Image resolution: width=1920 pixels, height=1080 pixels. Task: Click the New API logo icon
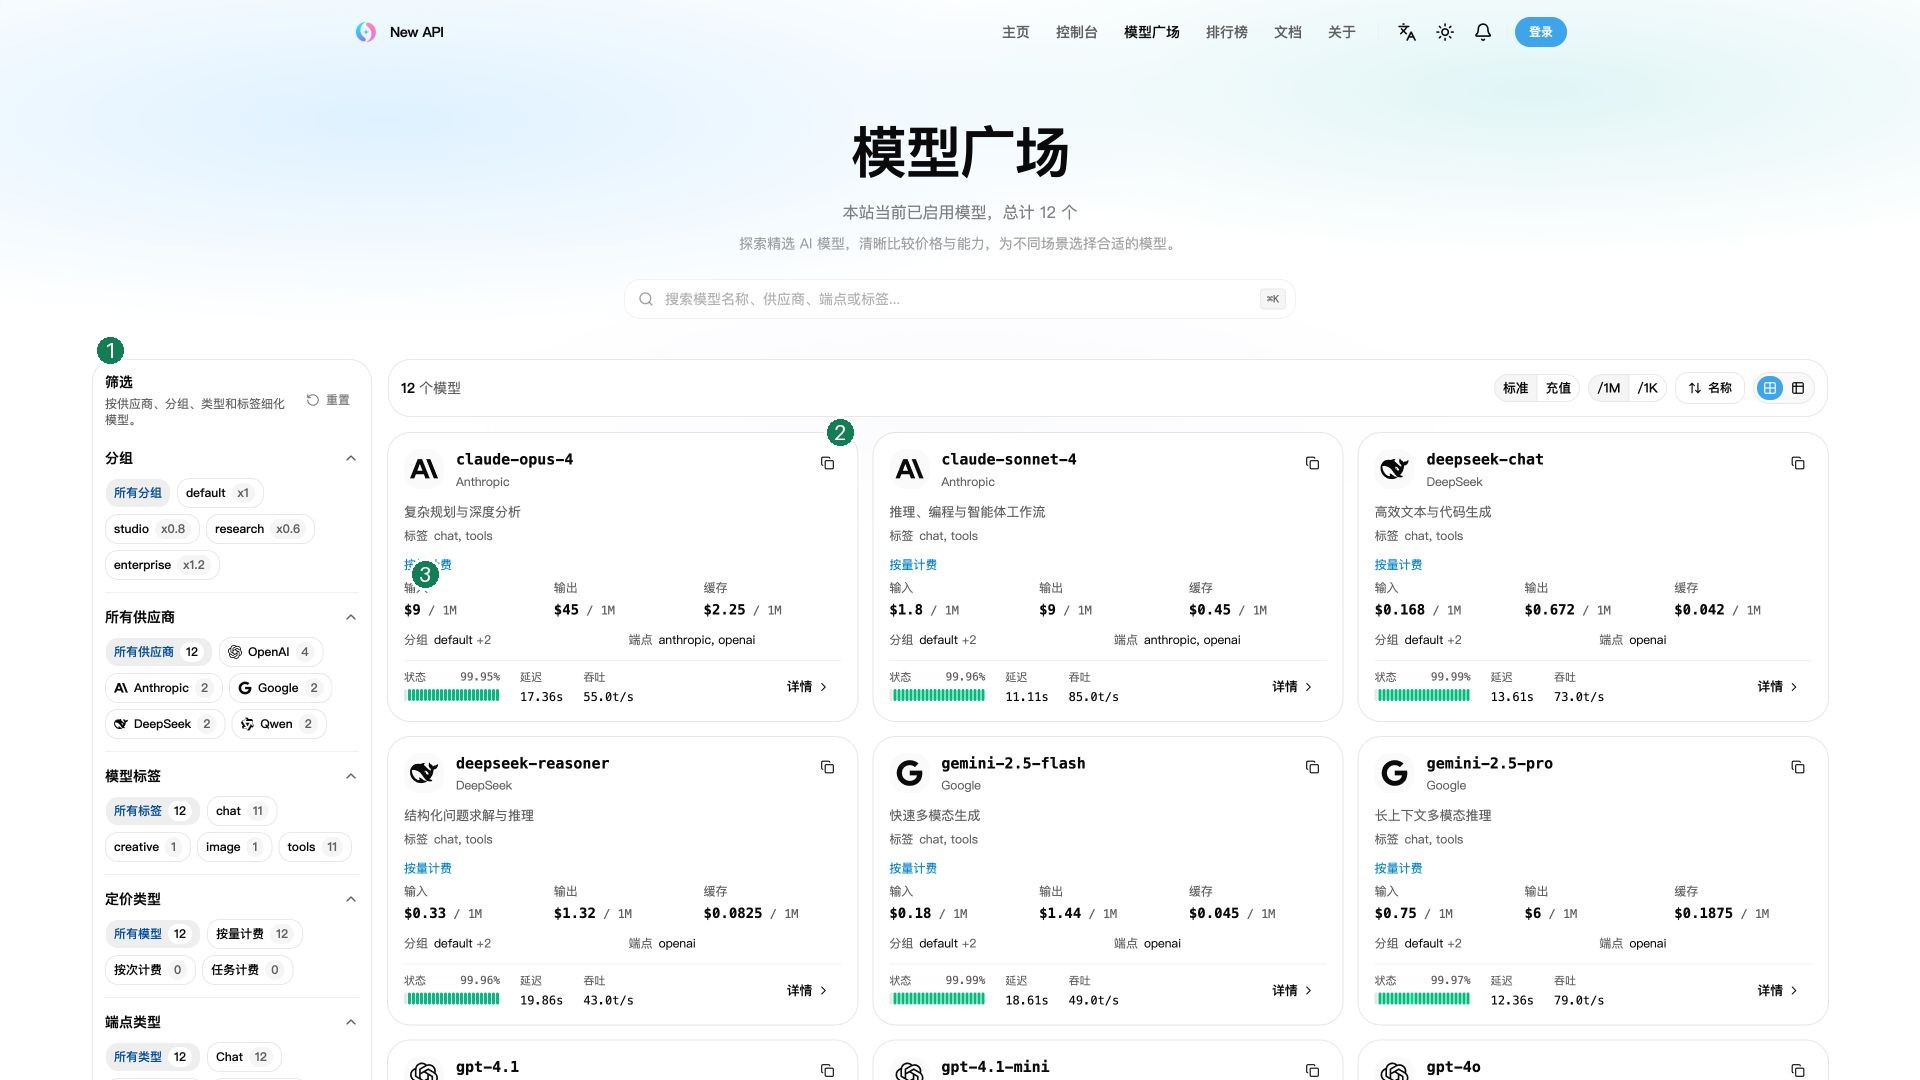366,32
